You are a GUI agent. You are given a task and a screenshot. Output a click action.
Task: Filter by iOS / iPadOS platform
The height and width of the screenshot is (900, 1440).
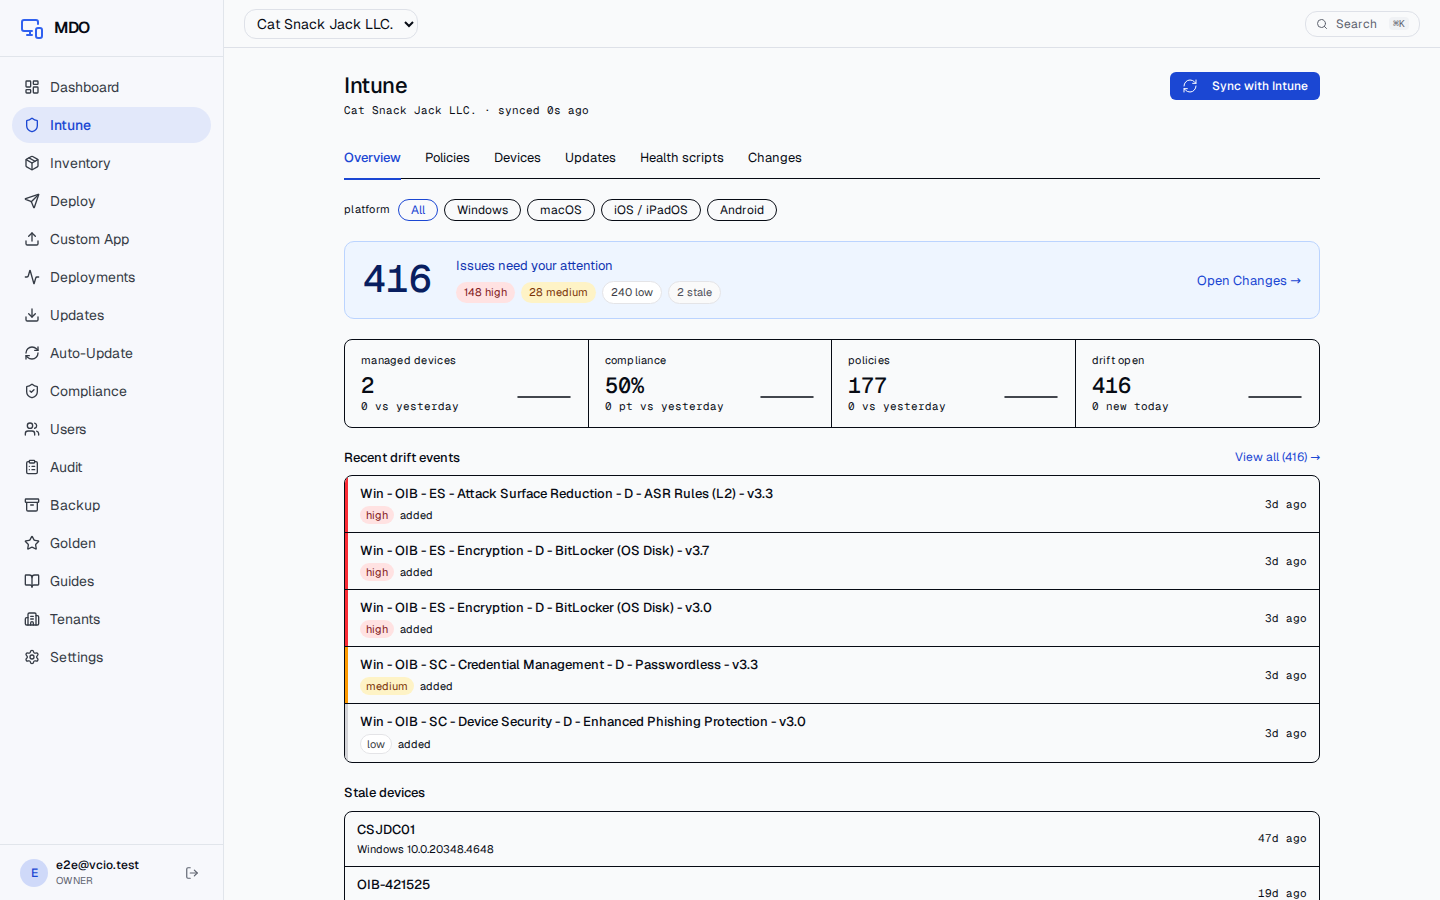(x=651, y=210)
